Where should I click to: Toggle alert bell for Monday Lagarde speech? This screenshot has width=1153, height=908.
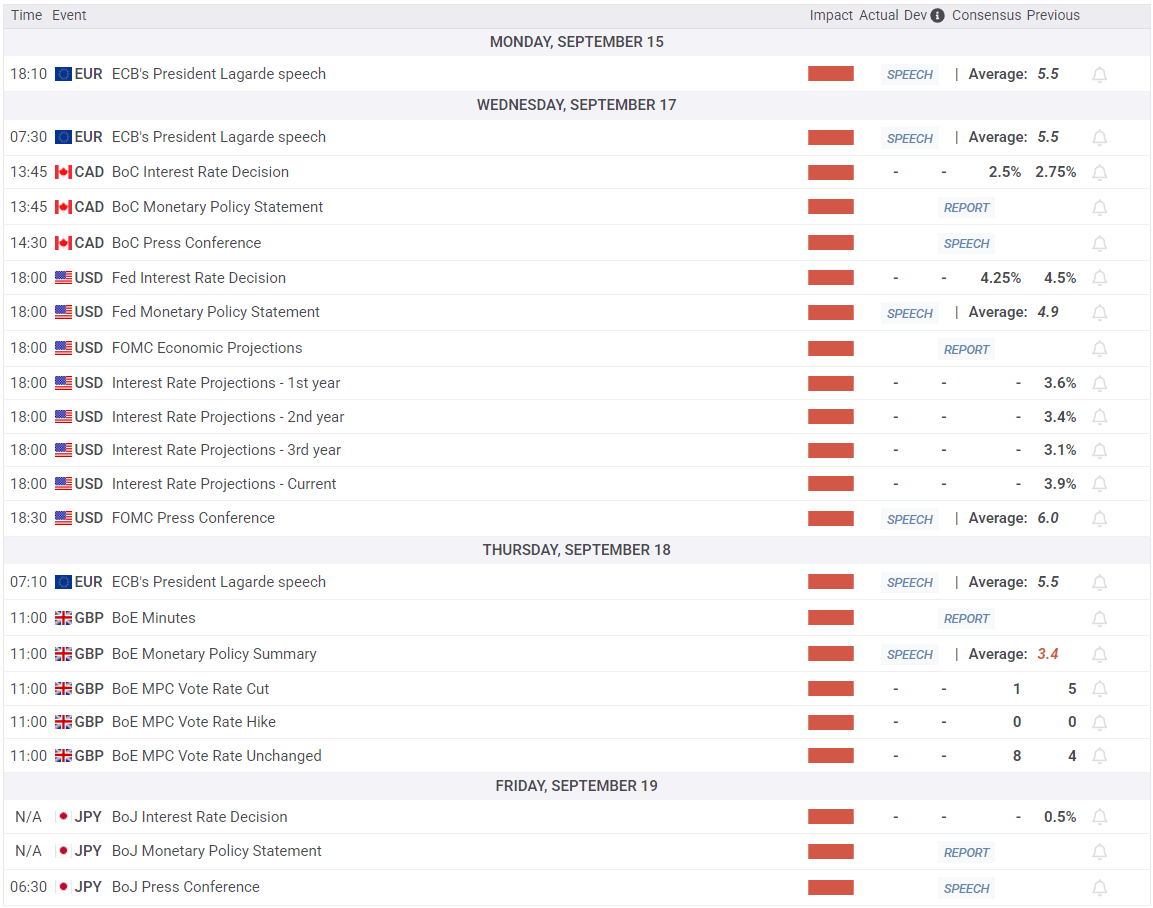coord(1099,74)
